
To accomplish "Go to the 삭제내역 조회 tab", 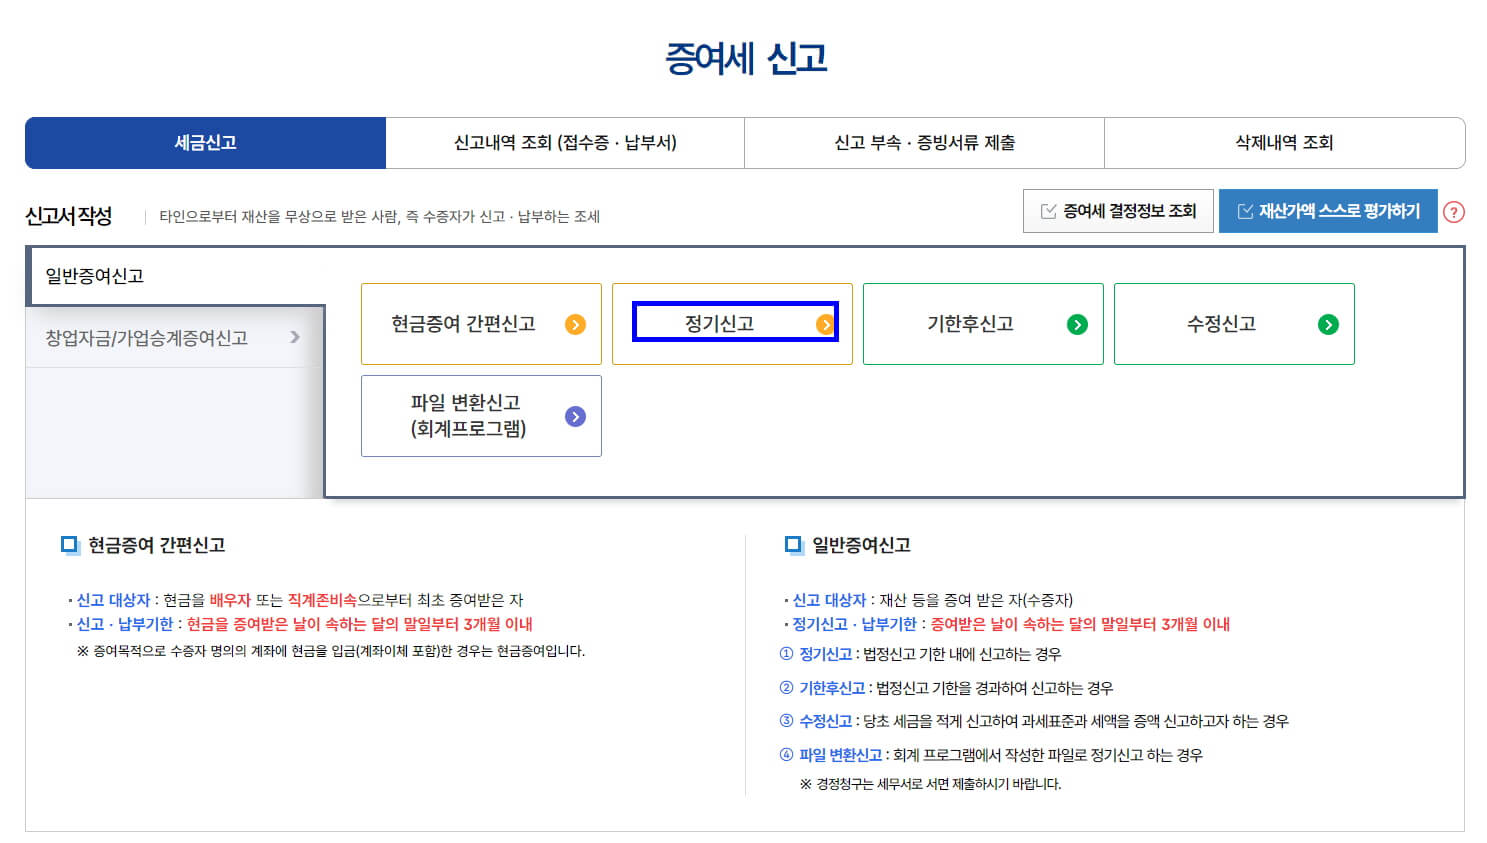I will tap(1285, 143).
